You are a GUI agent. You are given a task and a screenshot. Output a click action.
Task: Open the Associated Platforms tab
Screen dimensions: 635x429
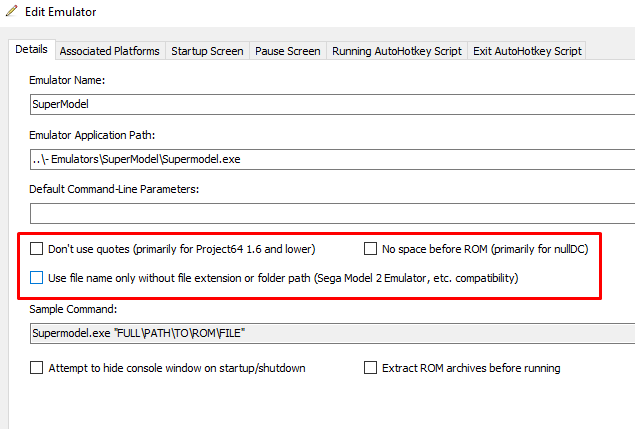pos(110,51)
